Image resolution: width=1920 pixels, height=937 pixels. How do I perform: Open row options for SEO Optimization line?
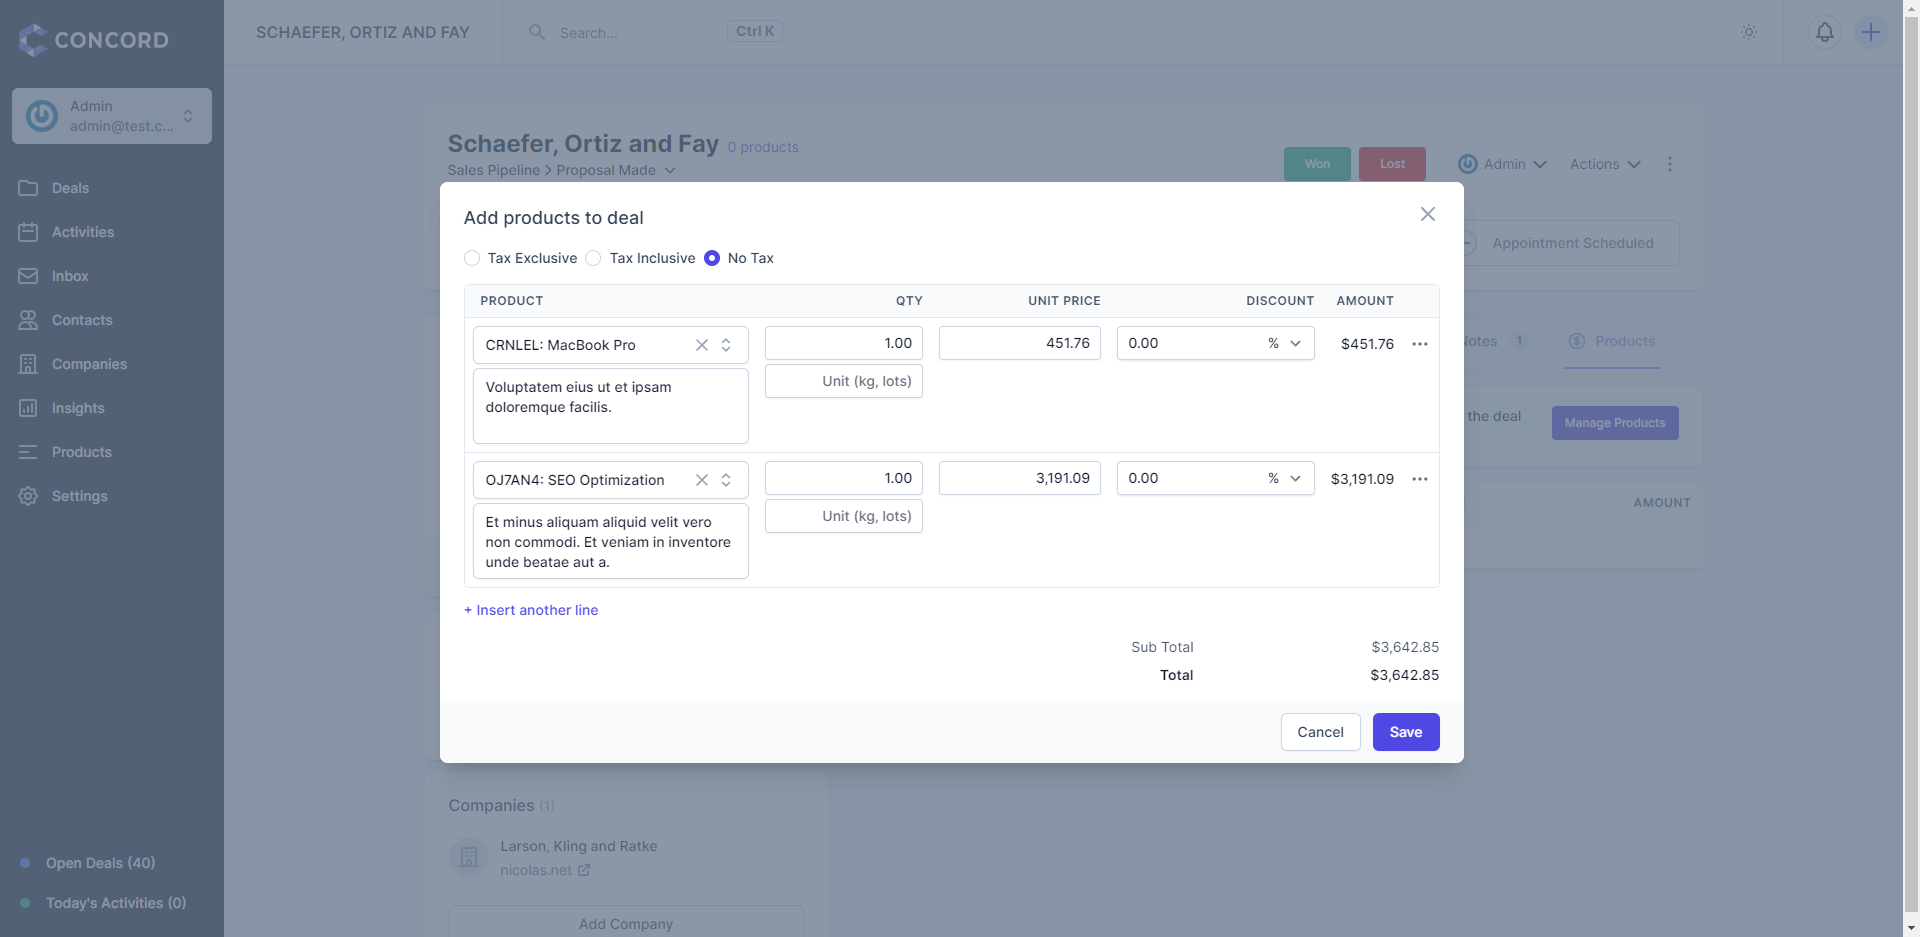pyautogui.click(x=1420, y=479)
